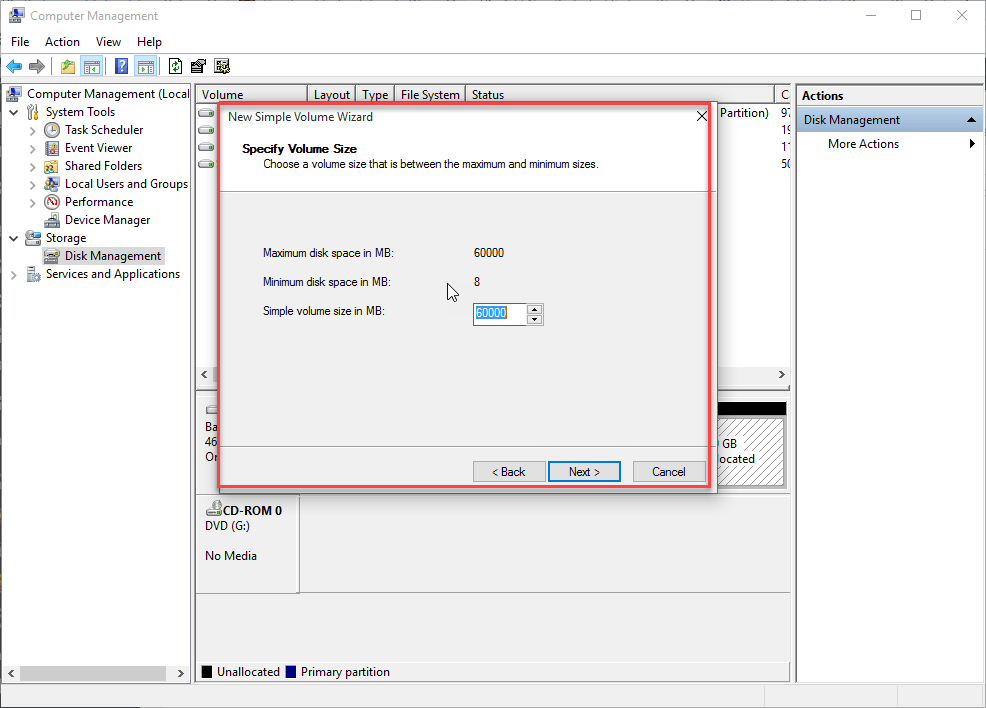
Task: Increase volume size with the up spinner arrow
Action: (535, 309)
